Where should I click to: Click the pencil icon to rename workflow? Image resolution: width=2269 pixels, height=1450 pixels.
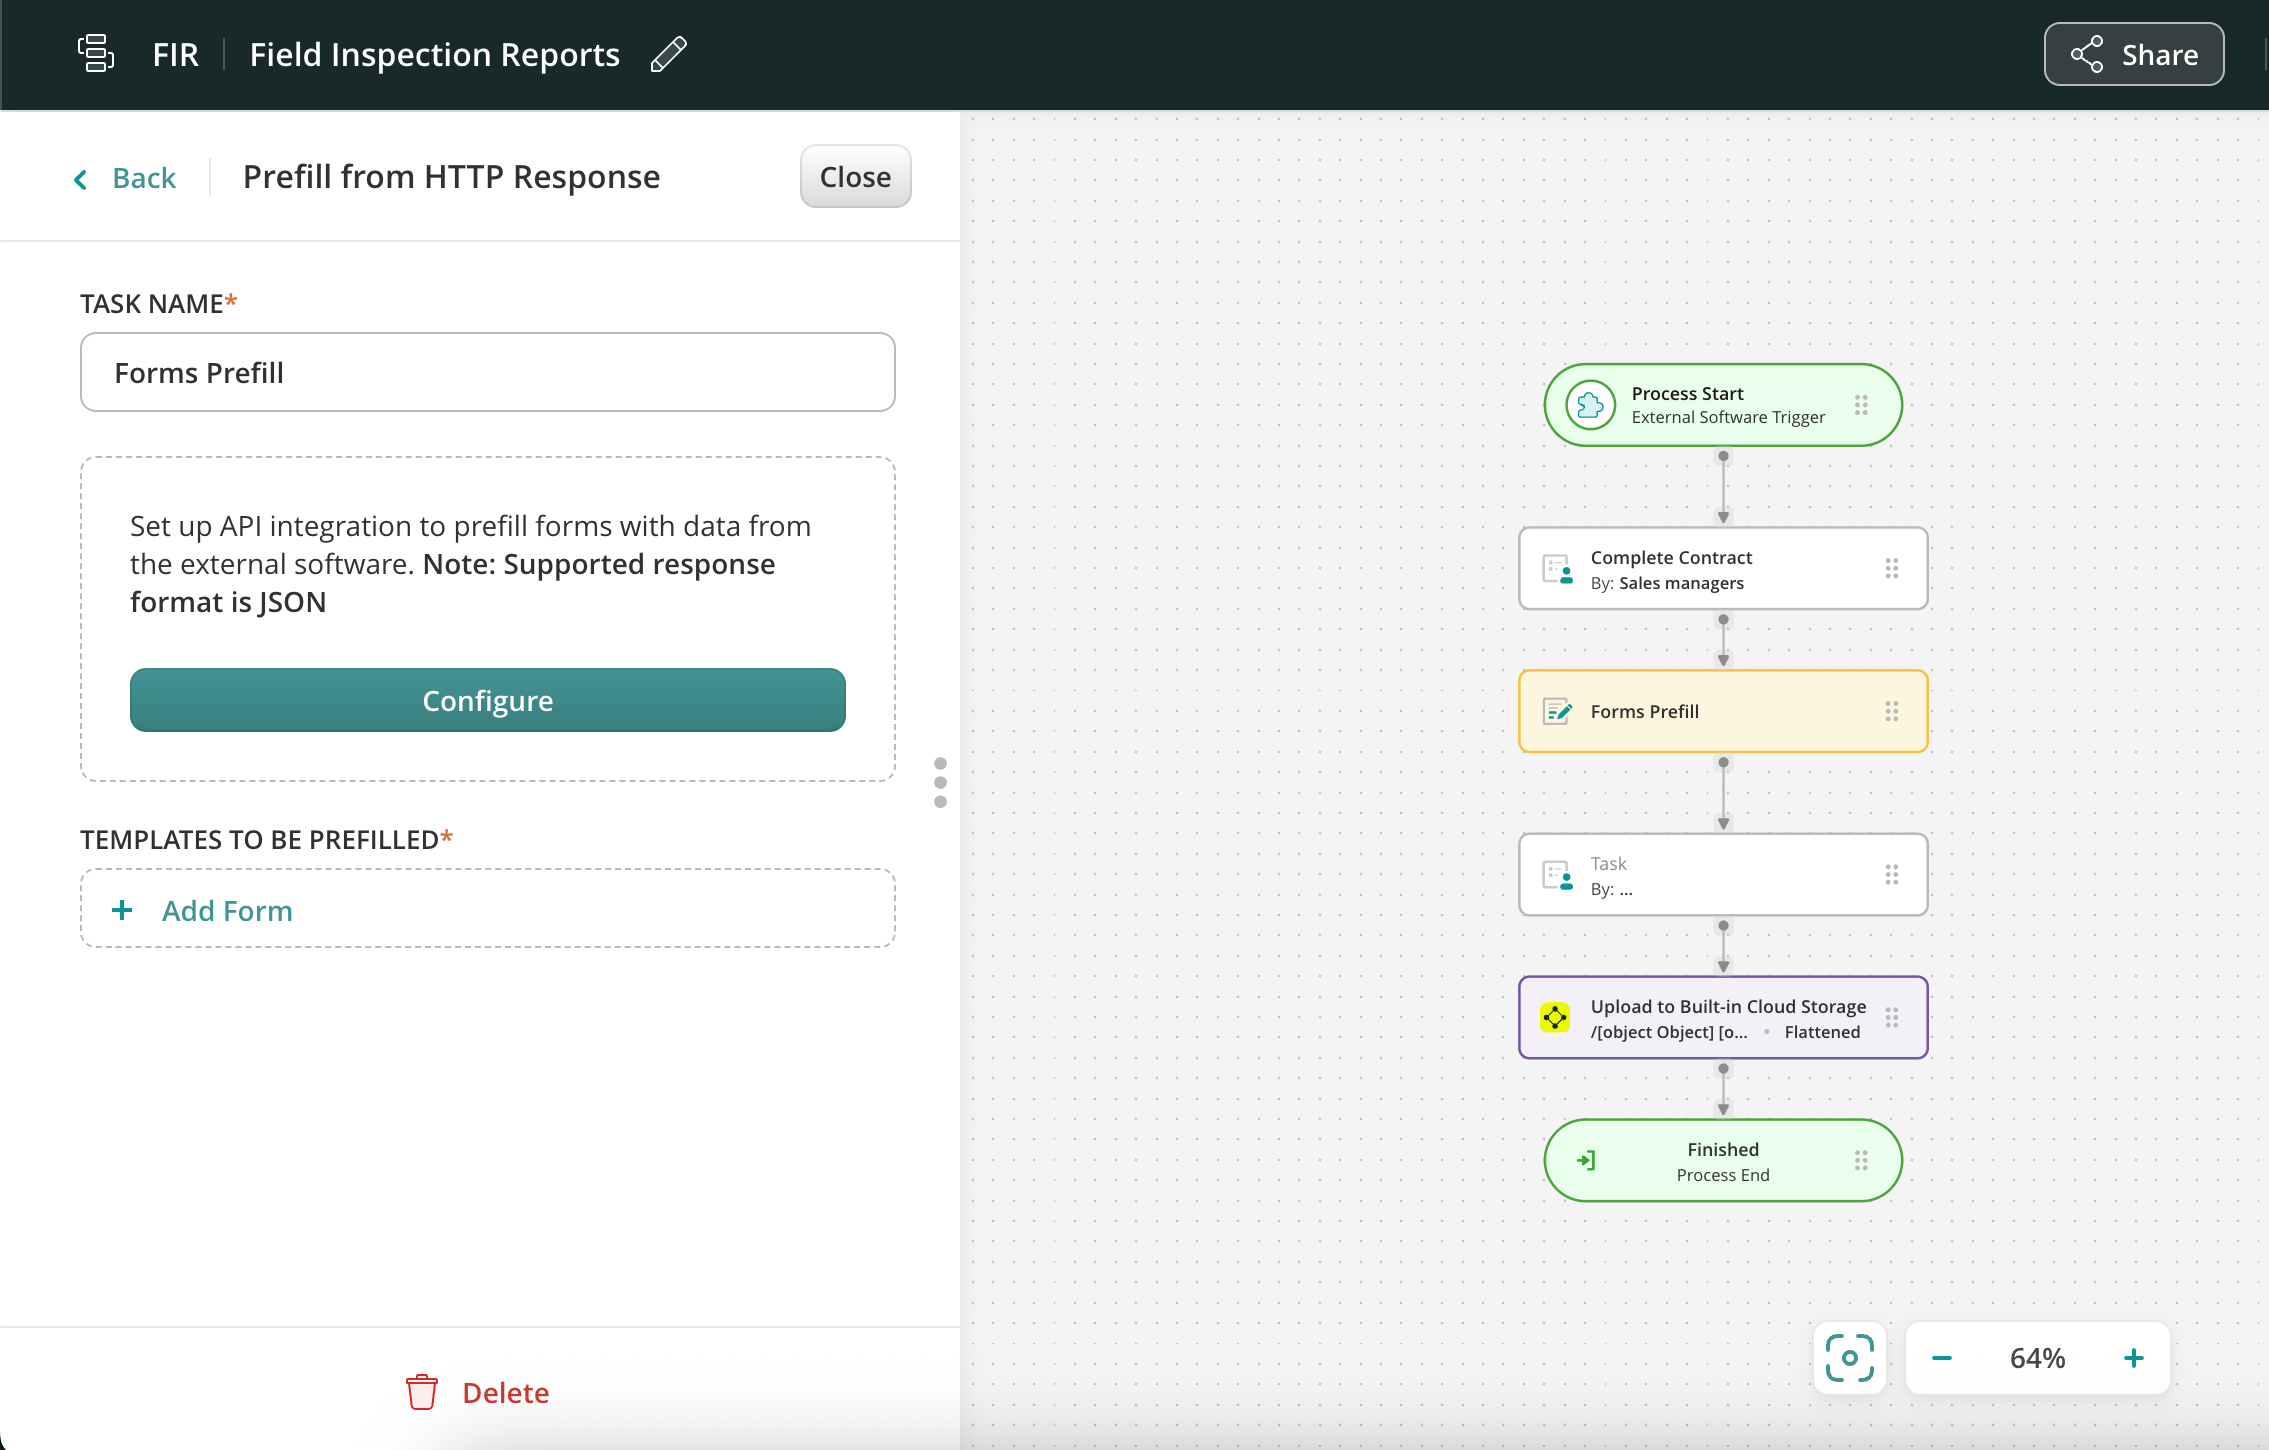668,54
